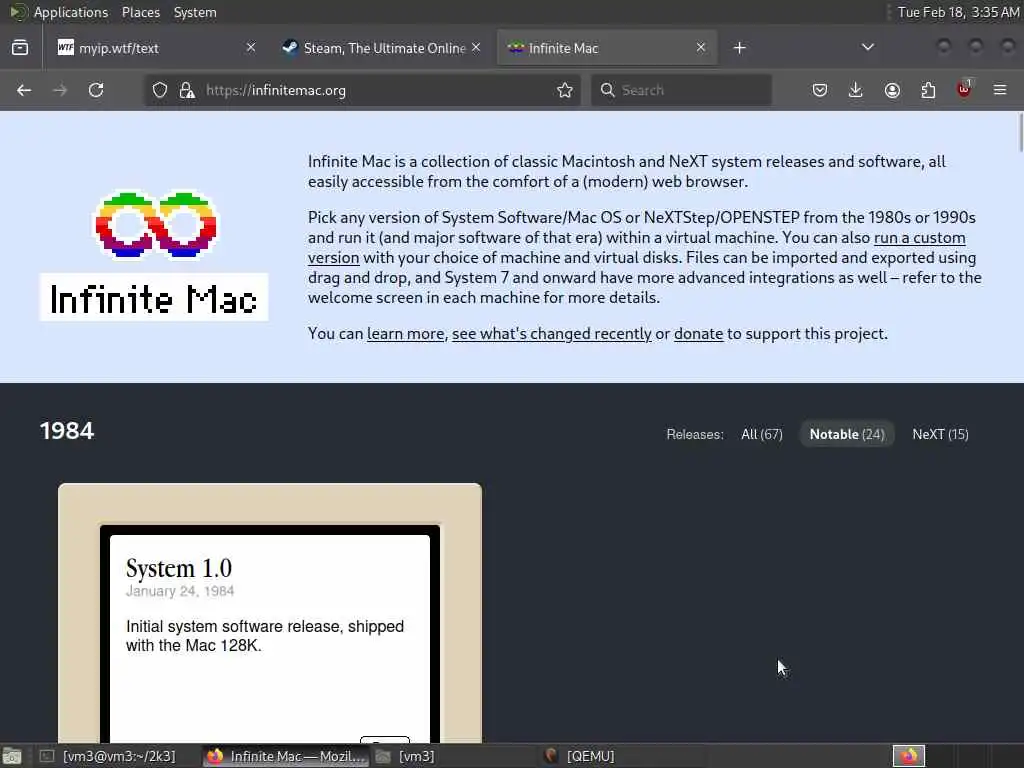Screen dimensions: 1024x768
Task: Filter to Notable (24) releases
Action: coord(847,434)
